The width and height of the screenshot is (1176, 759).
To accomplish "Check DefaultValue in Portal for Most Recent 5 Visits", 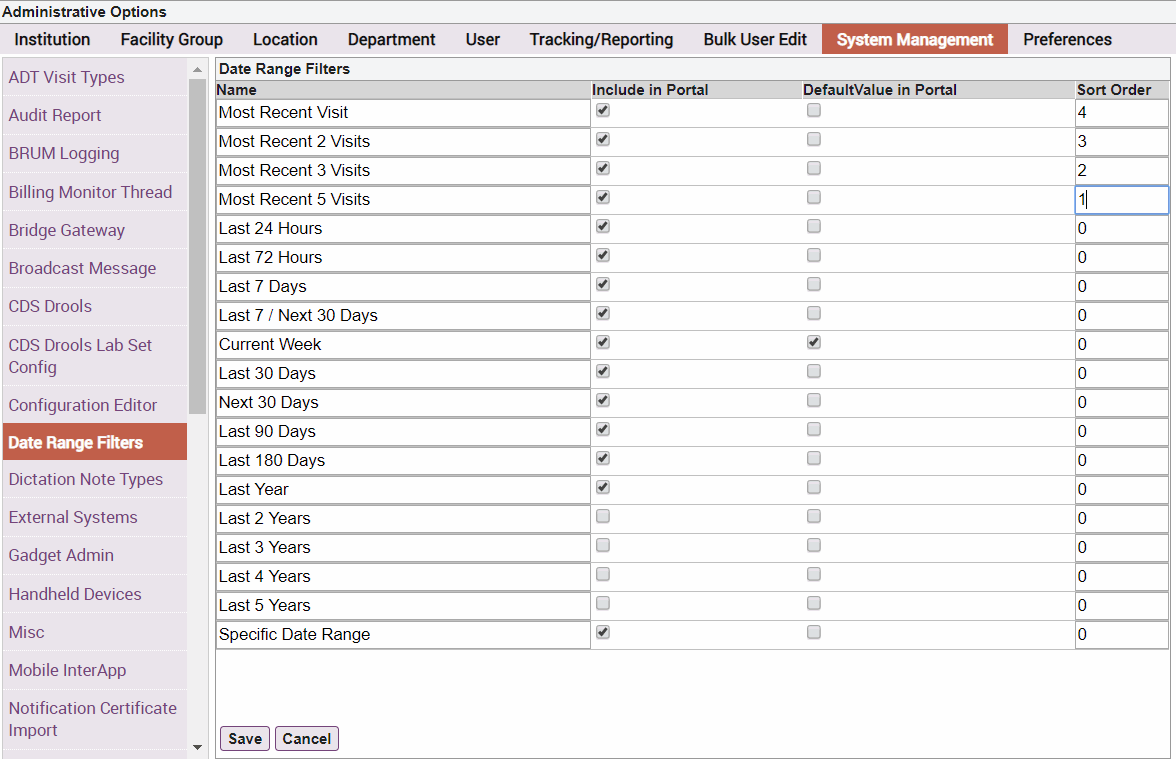I will [814, 197].
